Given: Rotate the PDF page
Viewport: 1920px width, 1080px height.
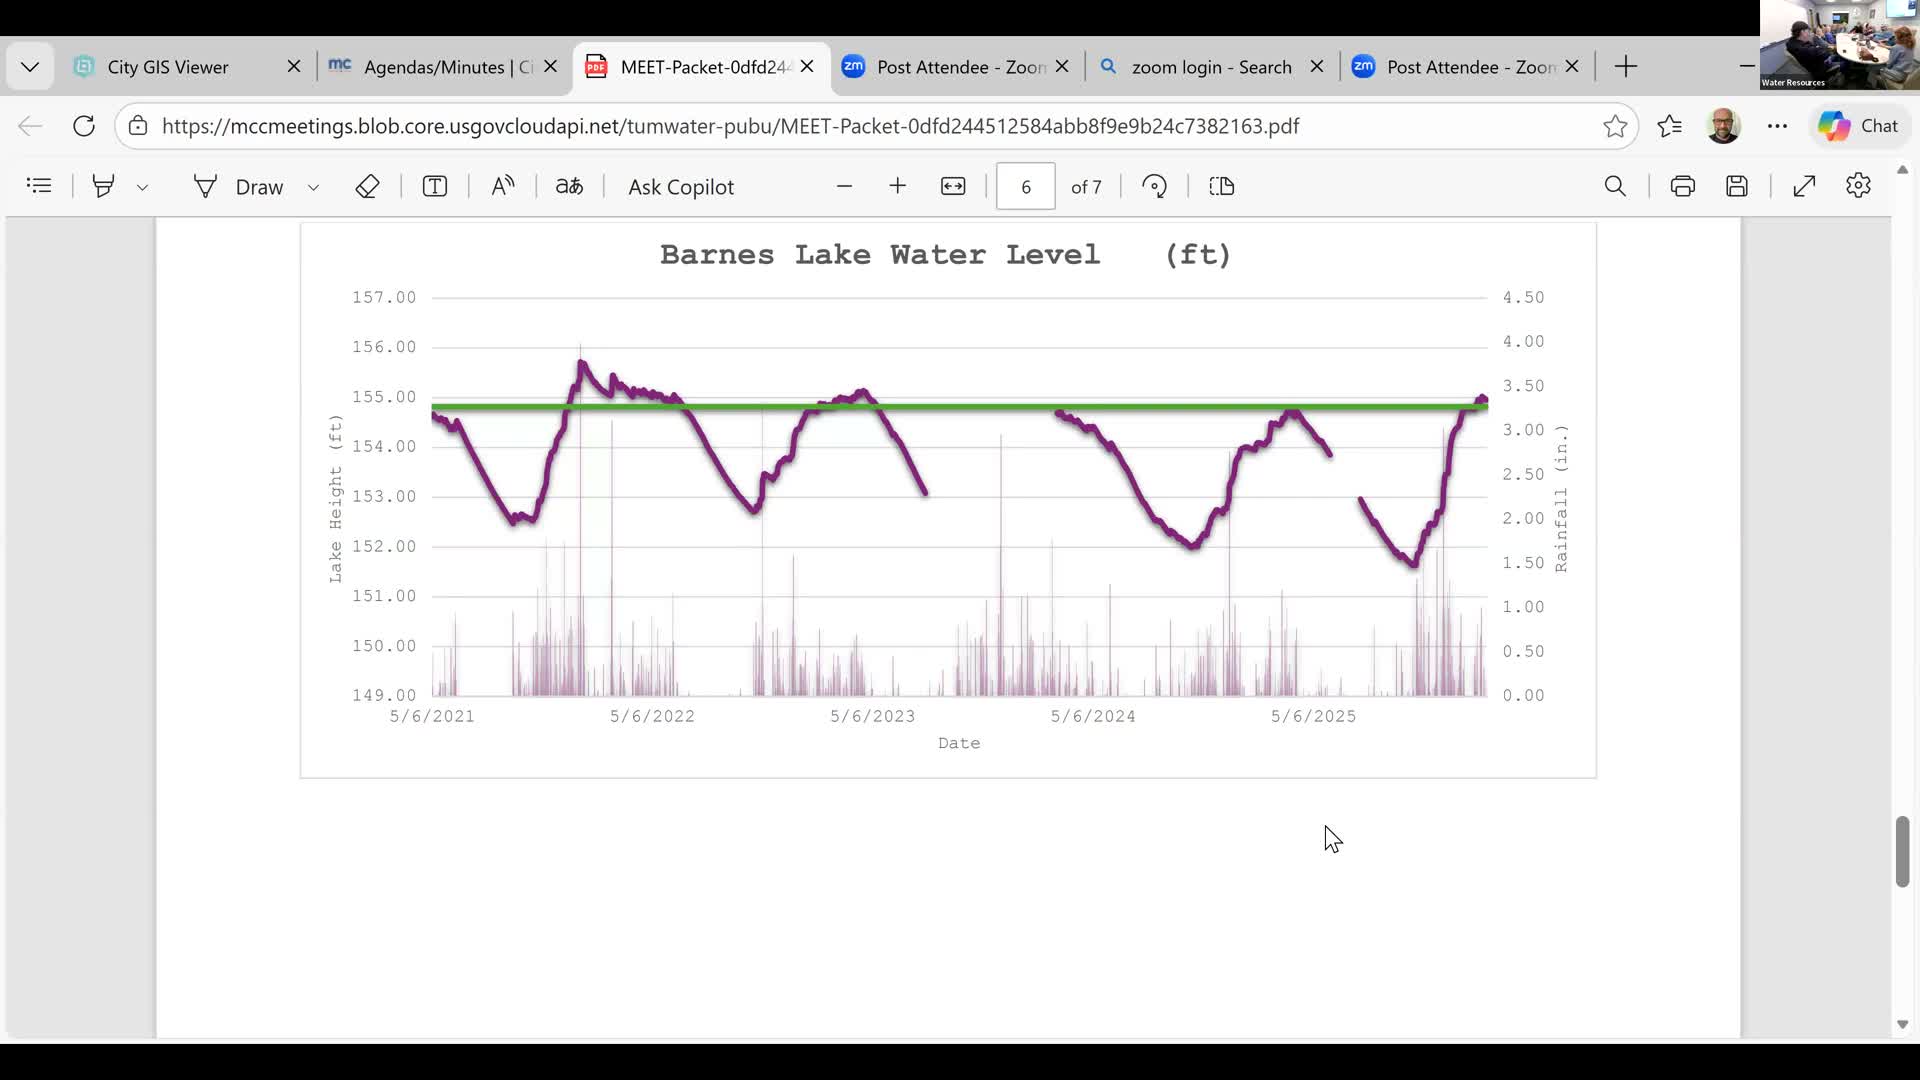Looking at the screenshot, I should click(1155, 186).
